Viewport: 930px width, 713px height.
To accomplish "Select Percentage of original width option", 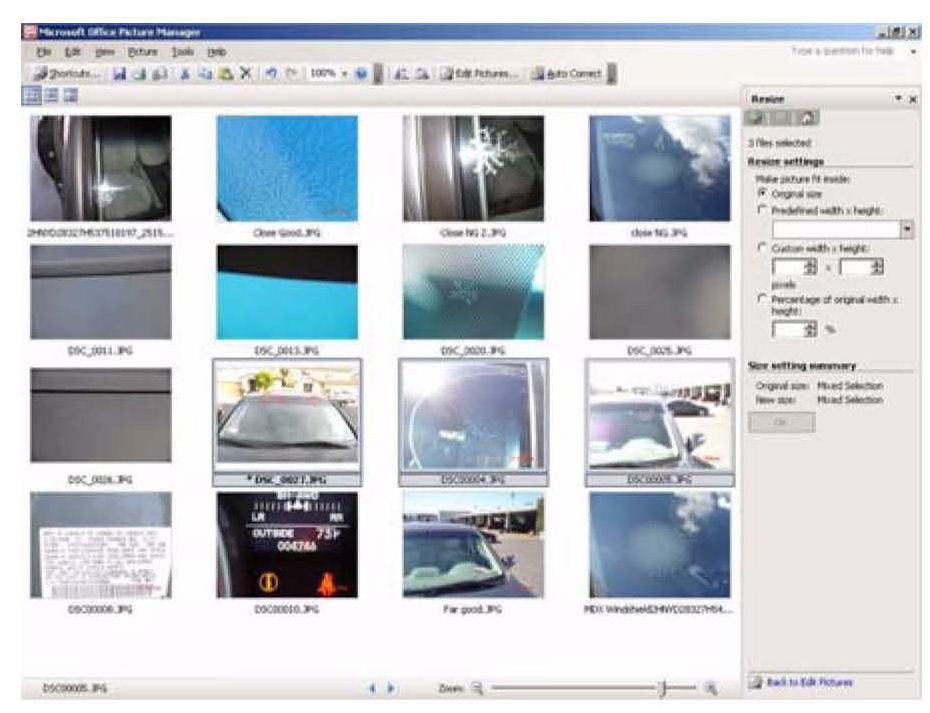I will click(x=763, y=300).
